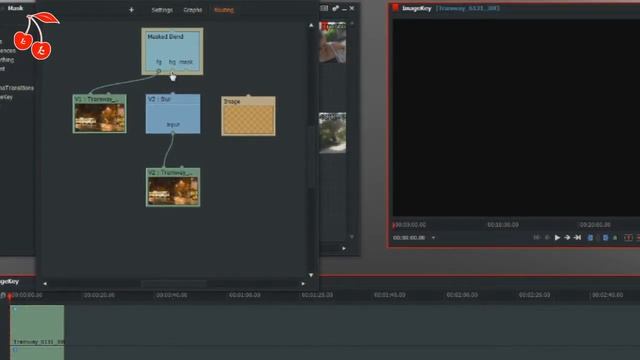Select the Masked Blend node

pos(172,51)
